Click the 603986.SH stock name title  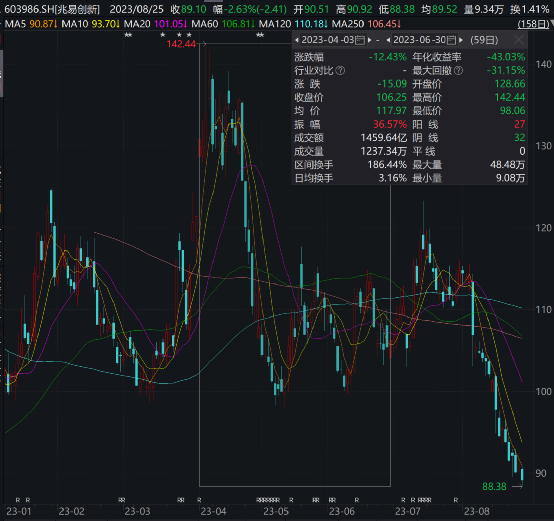tap(52, 9)
